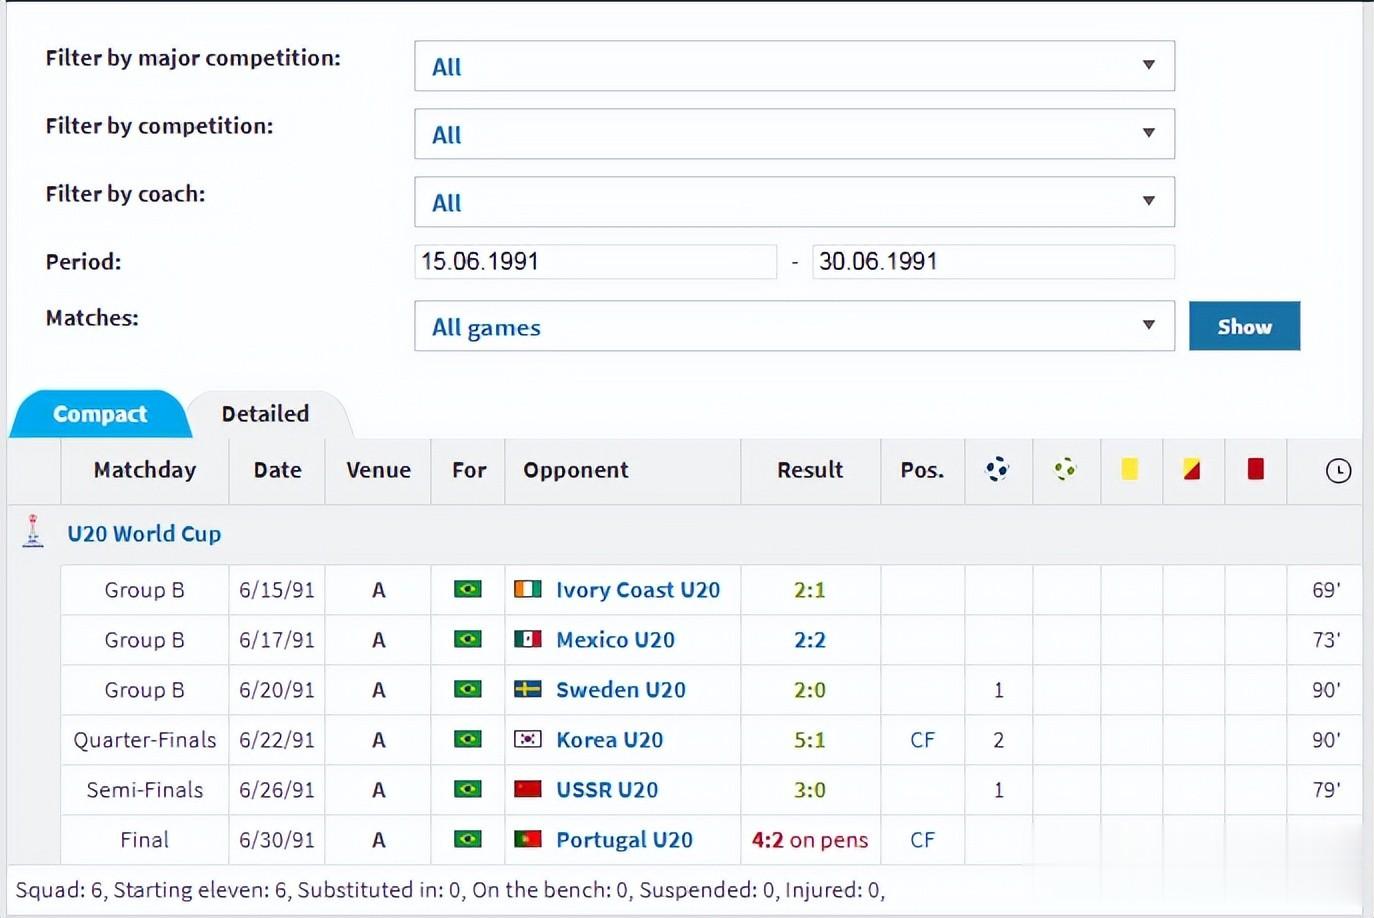The width and height of the screenshot is (1374, 918).
Task: Click the Final matchday cell
Action: tap(145, 840)
